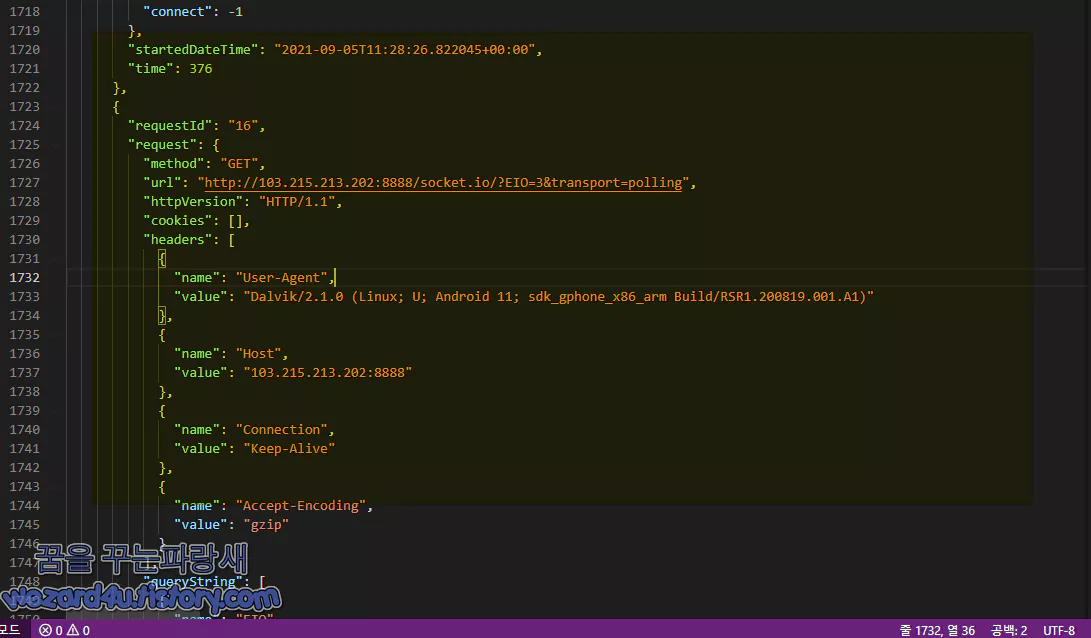
Task: Place cursor on the Dalvik user-agent value
Action: [x=558, y=296]
